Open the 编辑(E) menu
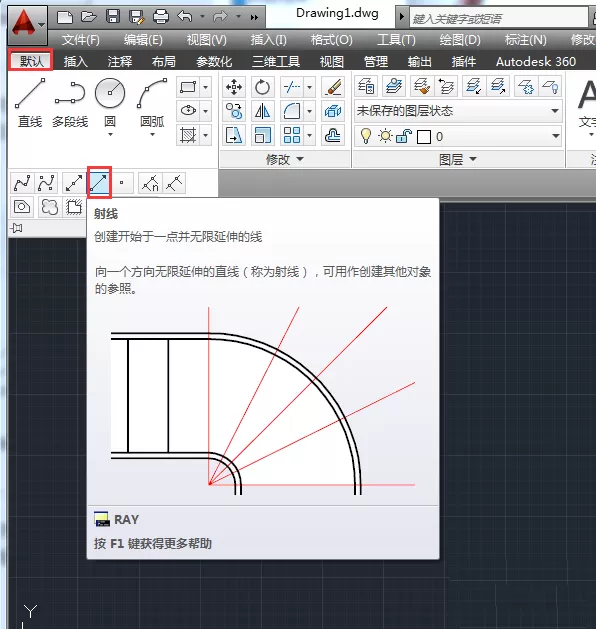Image resolution: width=596 pixels, height=629 pixels. click(143, 40)
